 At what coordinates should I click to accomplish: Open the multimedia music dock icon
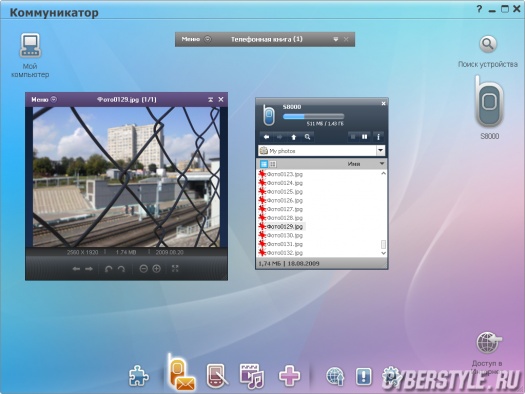tap(251, 376)
